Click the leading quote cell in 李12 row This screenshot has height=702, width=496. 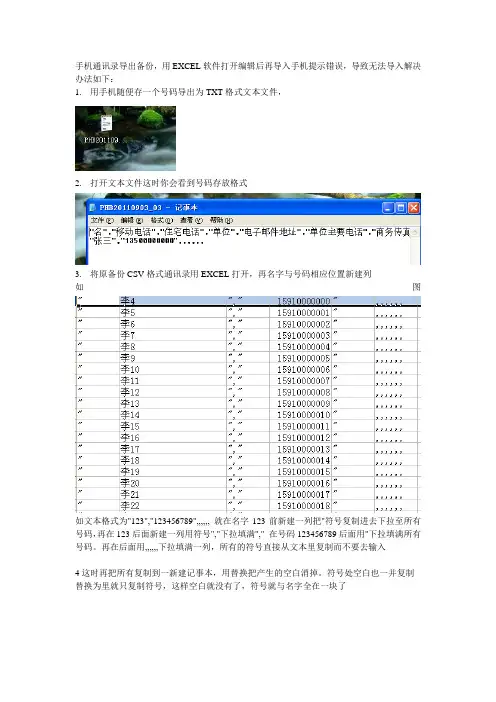pyautogui.click(x=97, y=392)
